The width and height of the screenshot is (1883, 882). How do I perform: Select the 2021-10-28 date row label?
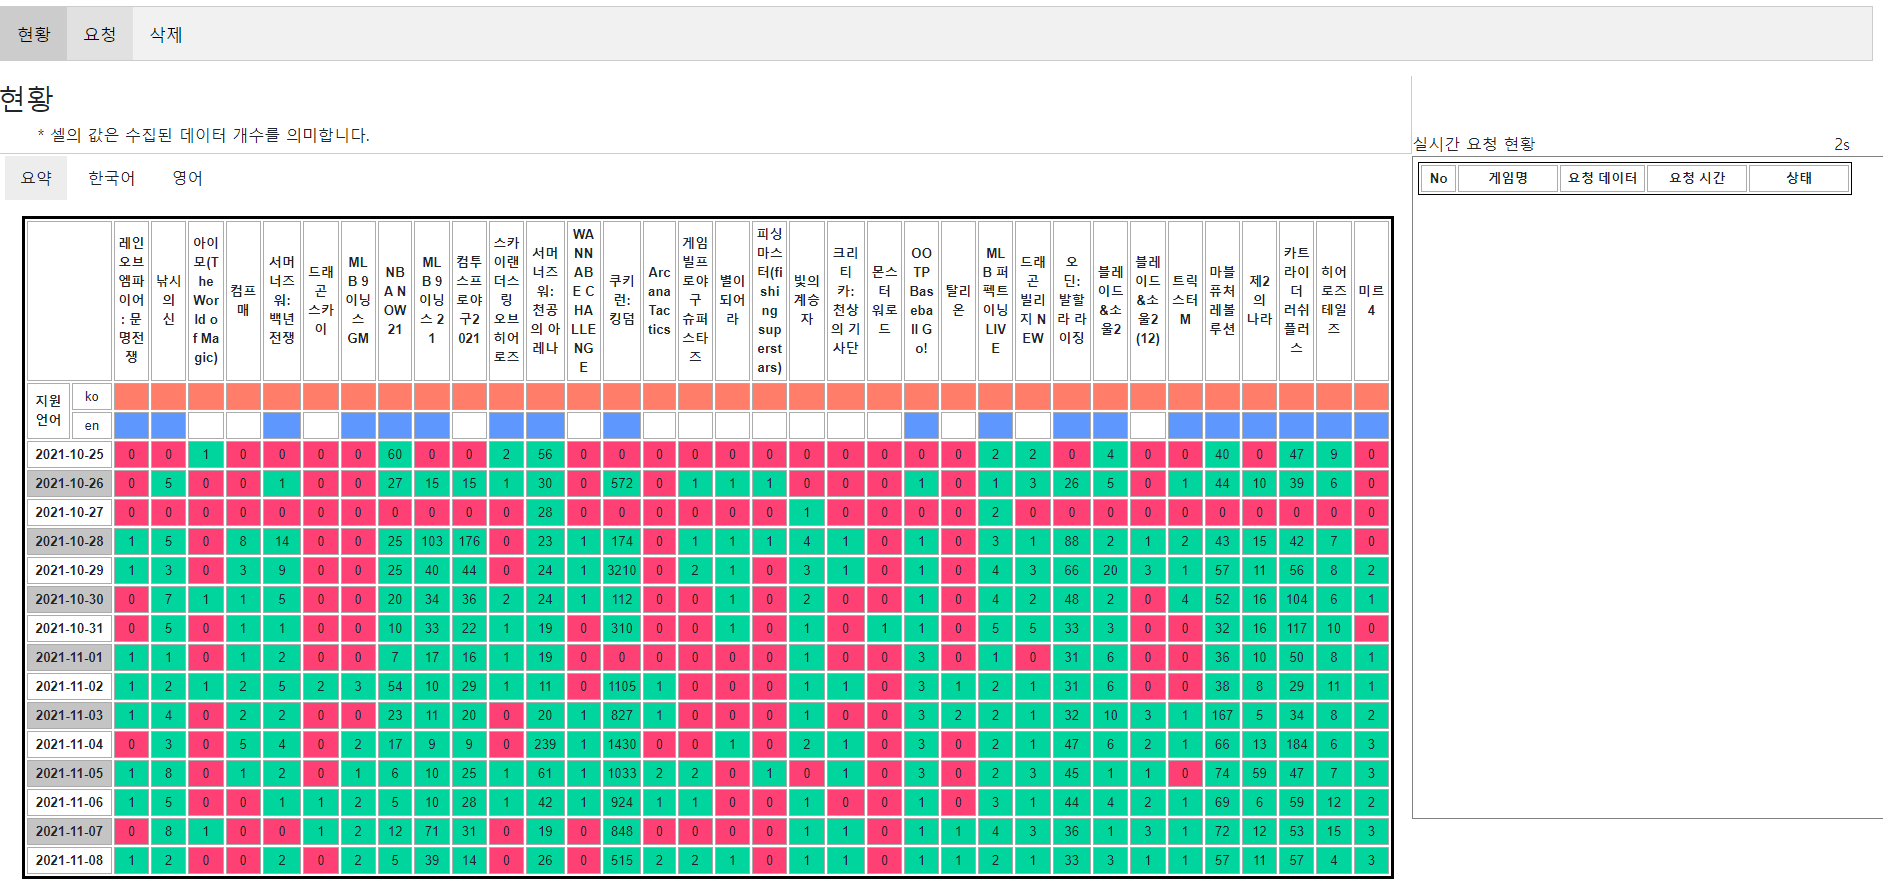[69, 541]
